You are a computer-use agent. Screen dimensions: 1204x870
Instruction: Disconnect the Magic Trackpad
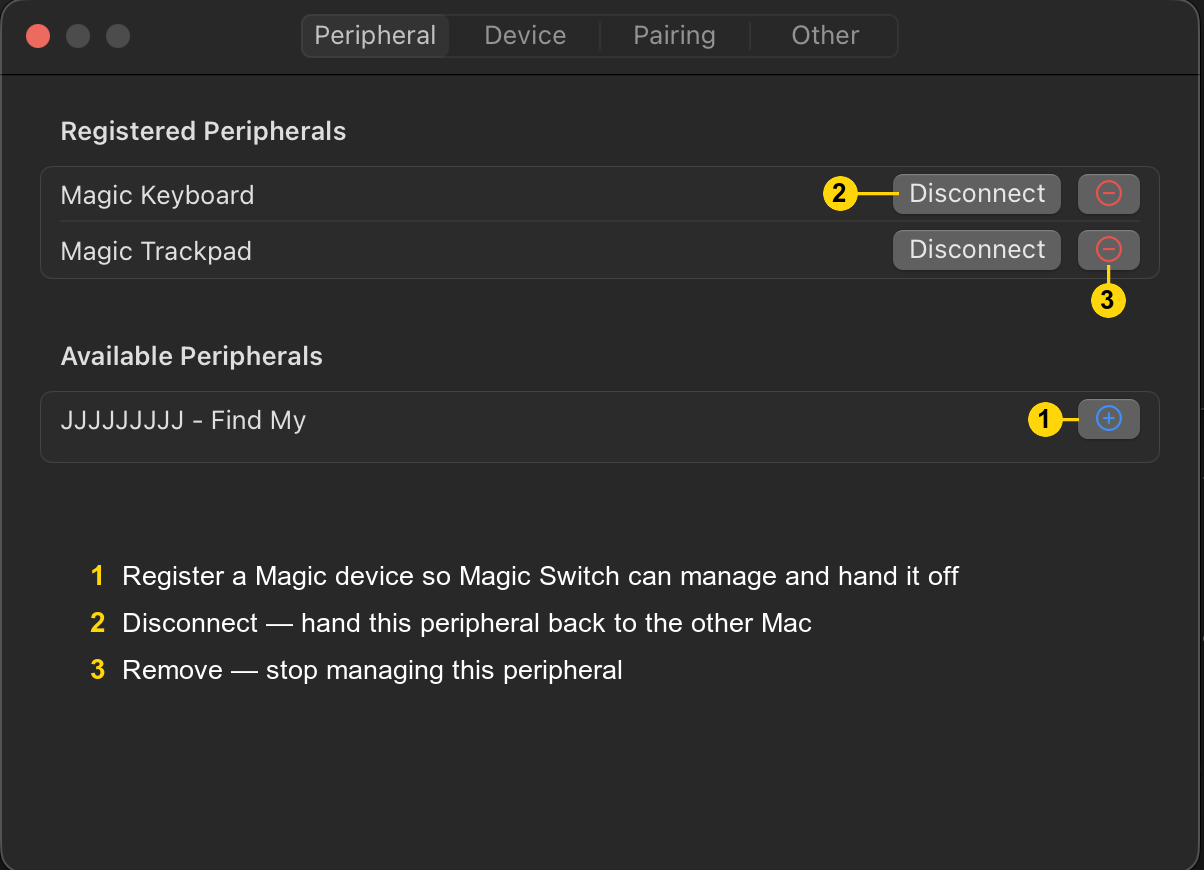tap(977, 249)
